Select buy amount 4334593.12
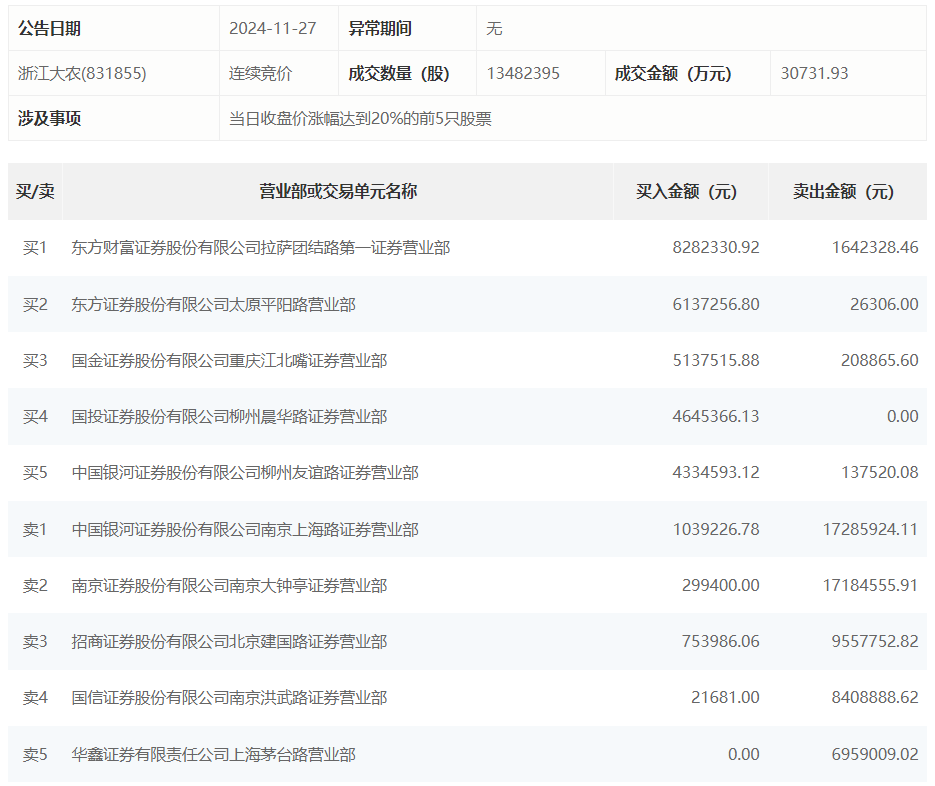 [716, 472]
